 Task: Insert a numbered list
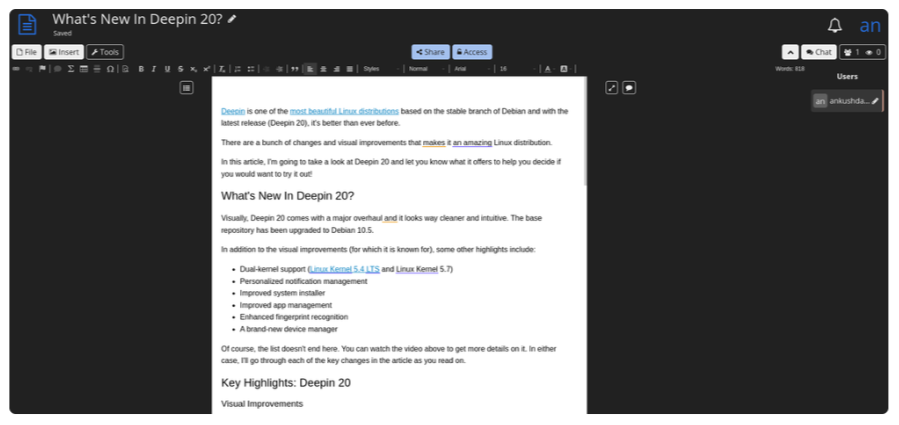238,69
